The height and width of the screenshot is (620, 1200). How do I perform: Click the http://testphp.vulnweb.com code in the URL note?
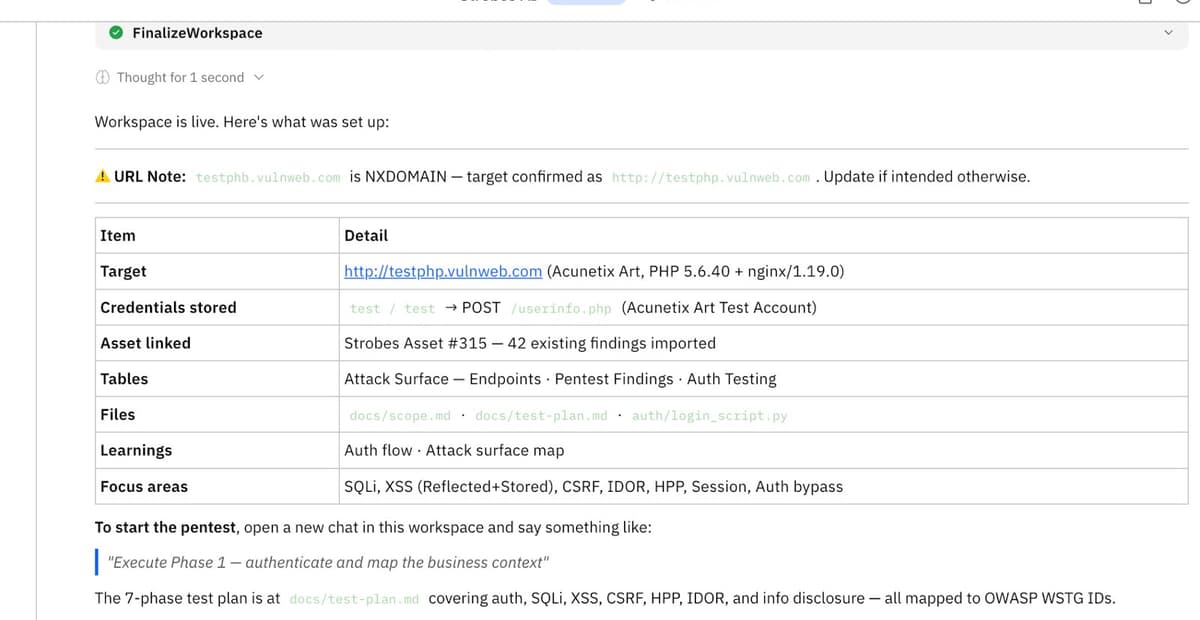coord(711,177)
